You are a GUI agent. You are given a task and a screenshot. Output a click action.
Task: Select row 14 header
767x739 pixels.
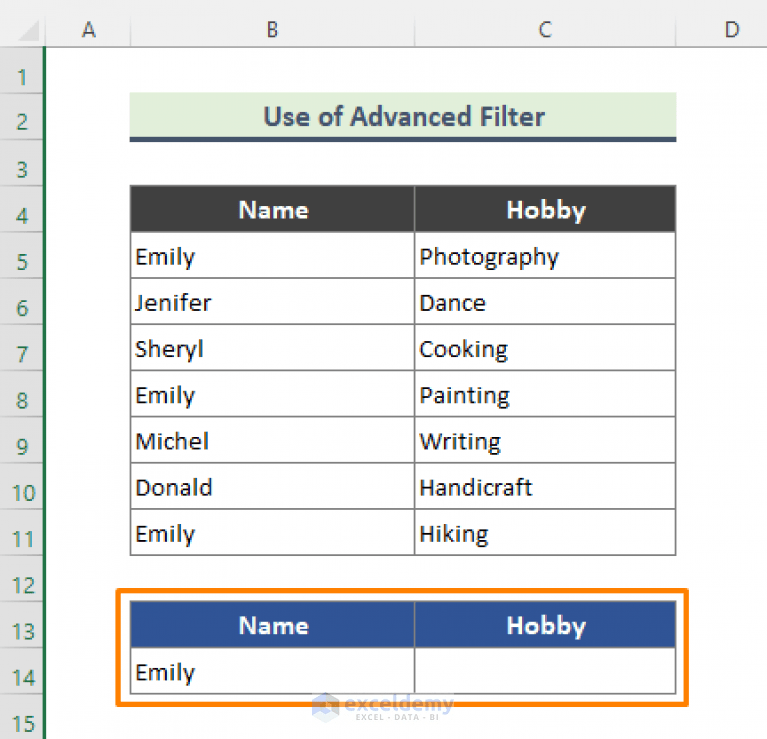tap(22, 671)
